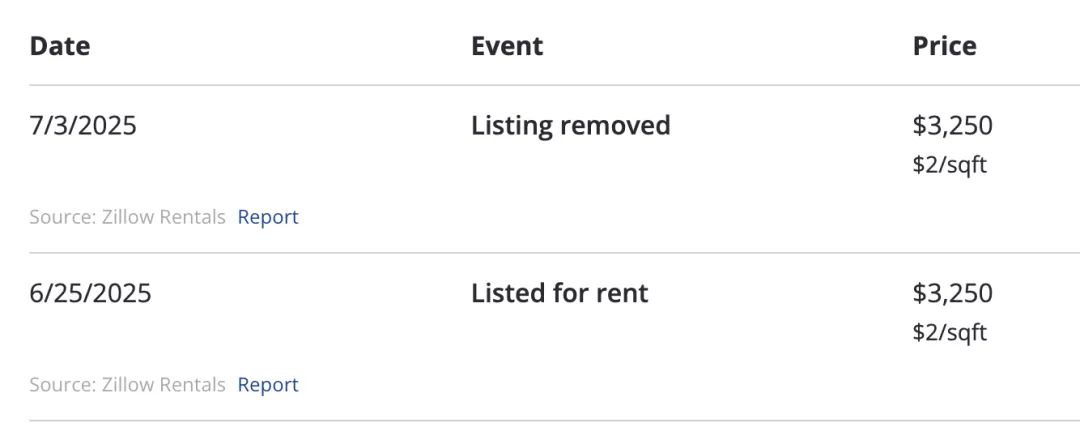Select the Event column header
Screen dimensions: 1080x423
pos(507,46)
